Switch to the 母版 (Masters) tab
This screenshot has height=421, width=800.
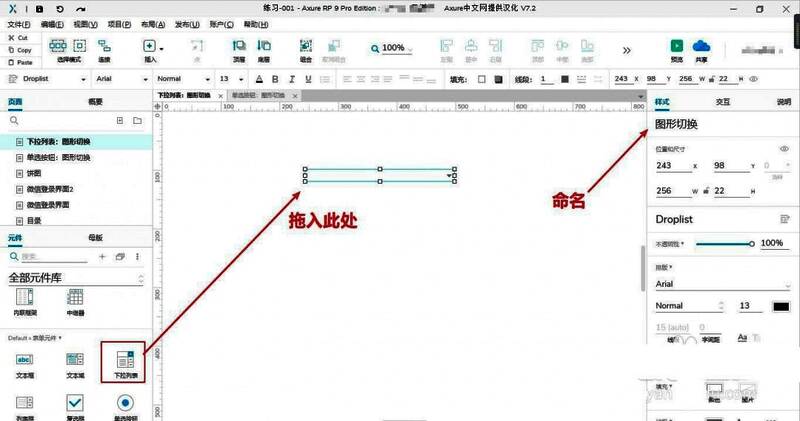pyautogui.click(x=95, y=237)
